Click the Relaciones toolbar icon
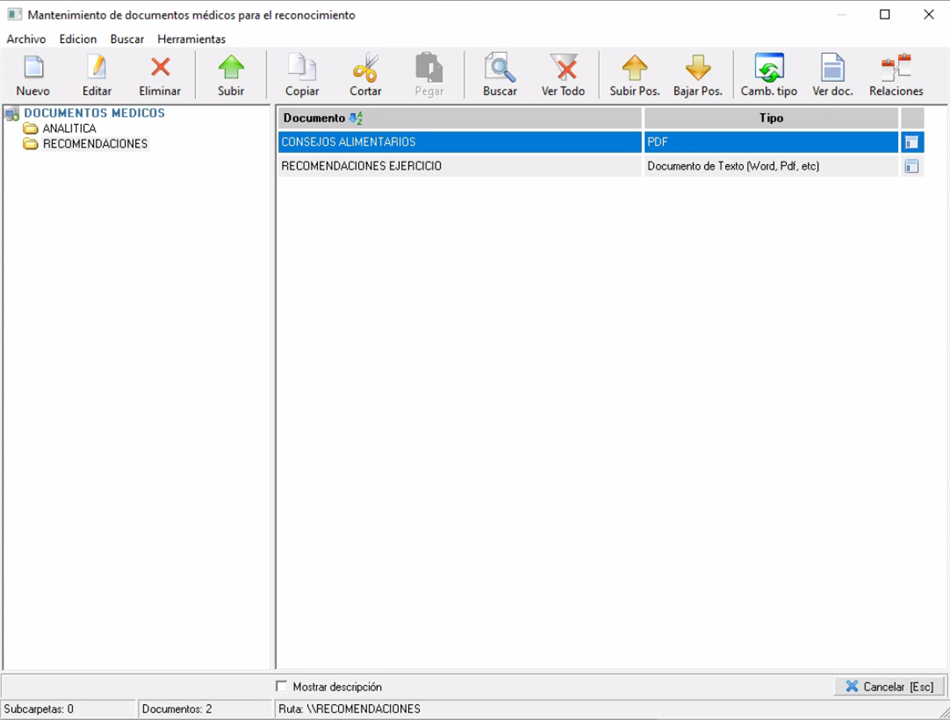The image size is (950, 720). pos(896,69)
